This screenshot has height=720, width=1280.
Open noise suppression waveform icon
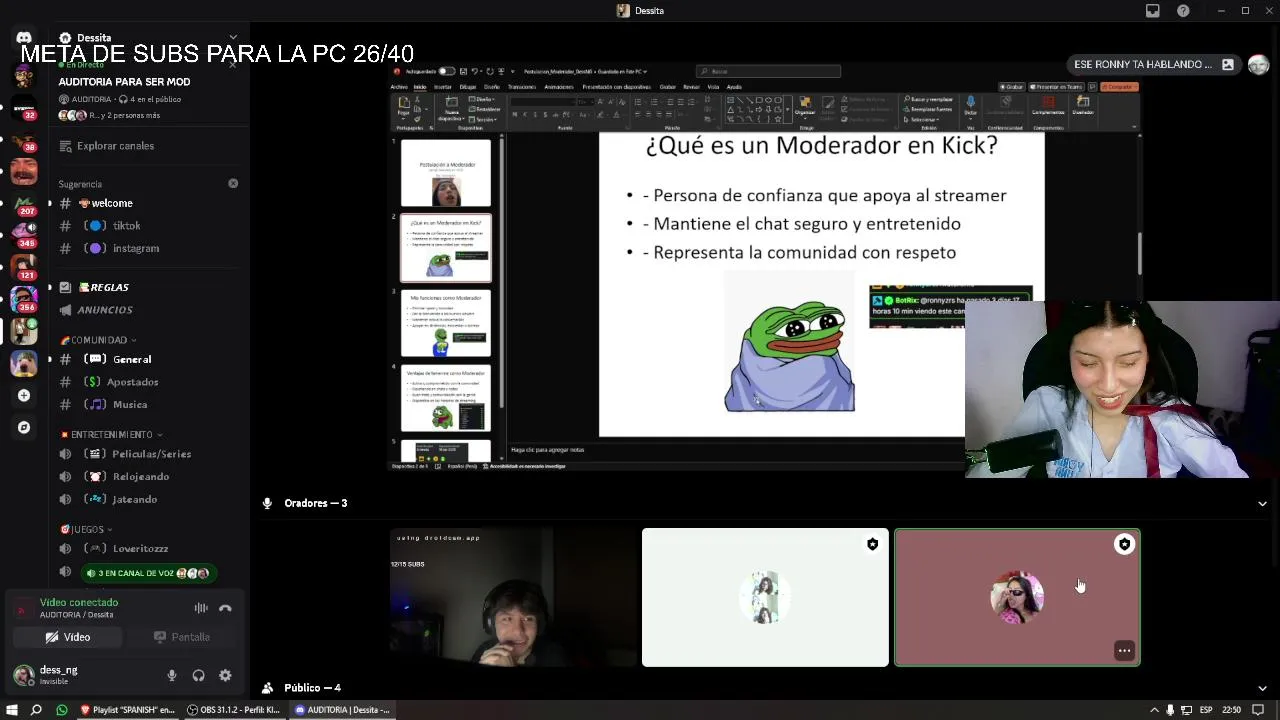click(x=201, y=608)
